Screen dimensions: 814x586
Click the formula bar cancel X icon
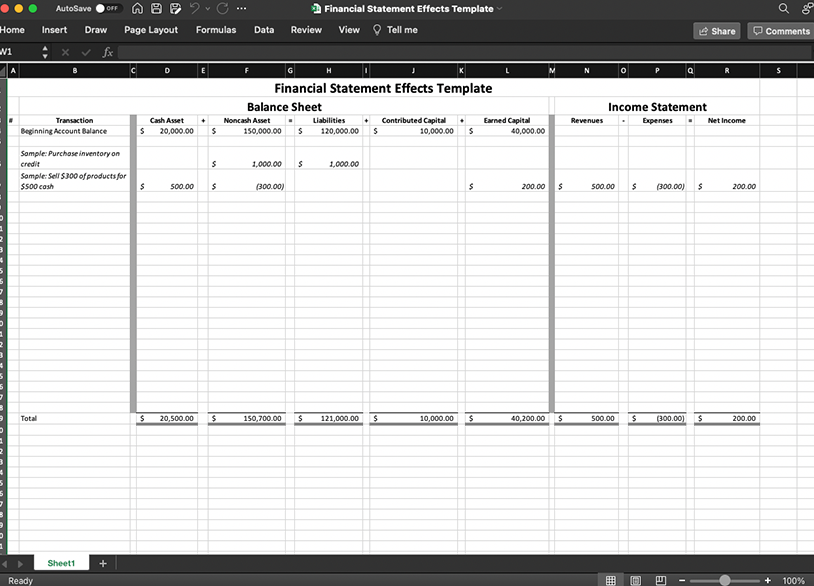pyautogui.click(x=65, y=52)
